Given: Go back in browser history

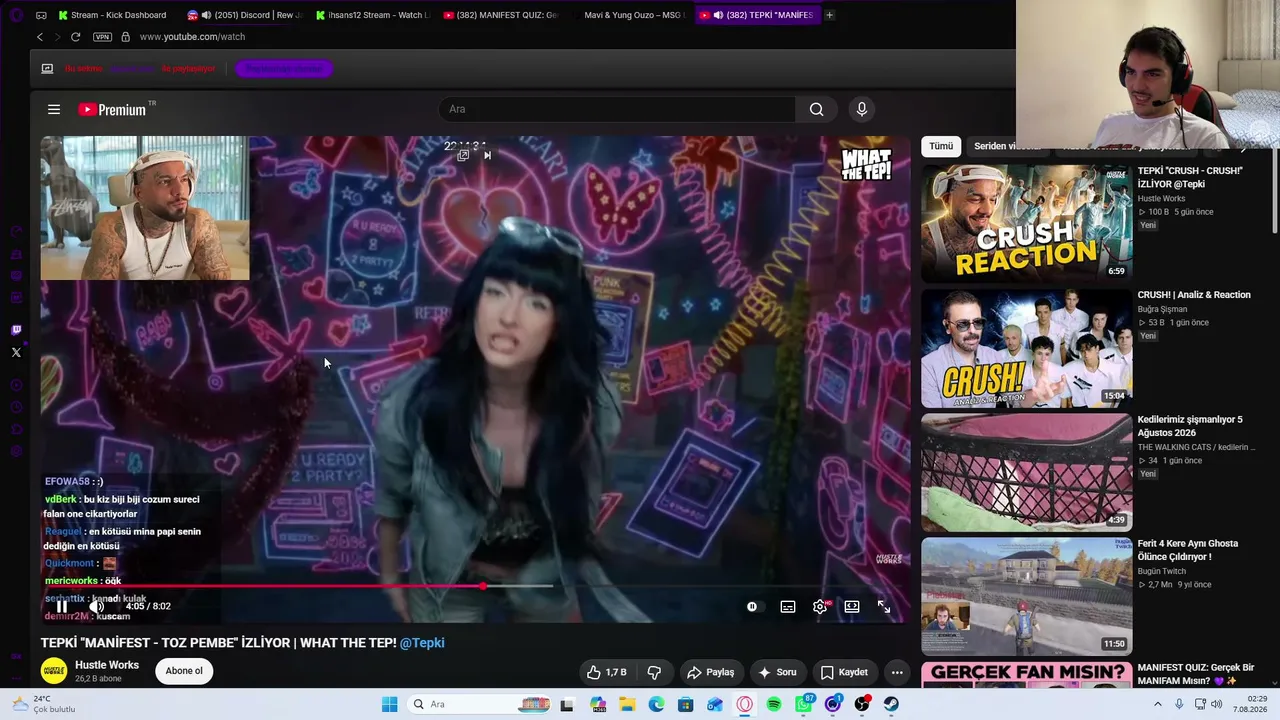Looking at the screenshot, I should [x=40, y=37].
